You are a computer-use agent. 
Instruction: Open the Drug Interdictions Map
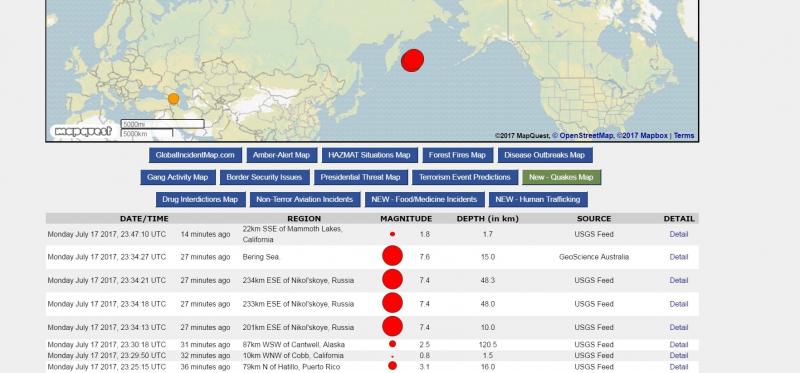coord(201,200)
